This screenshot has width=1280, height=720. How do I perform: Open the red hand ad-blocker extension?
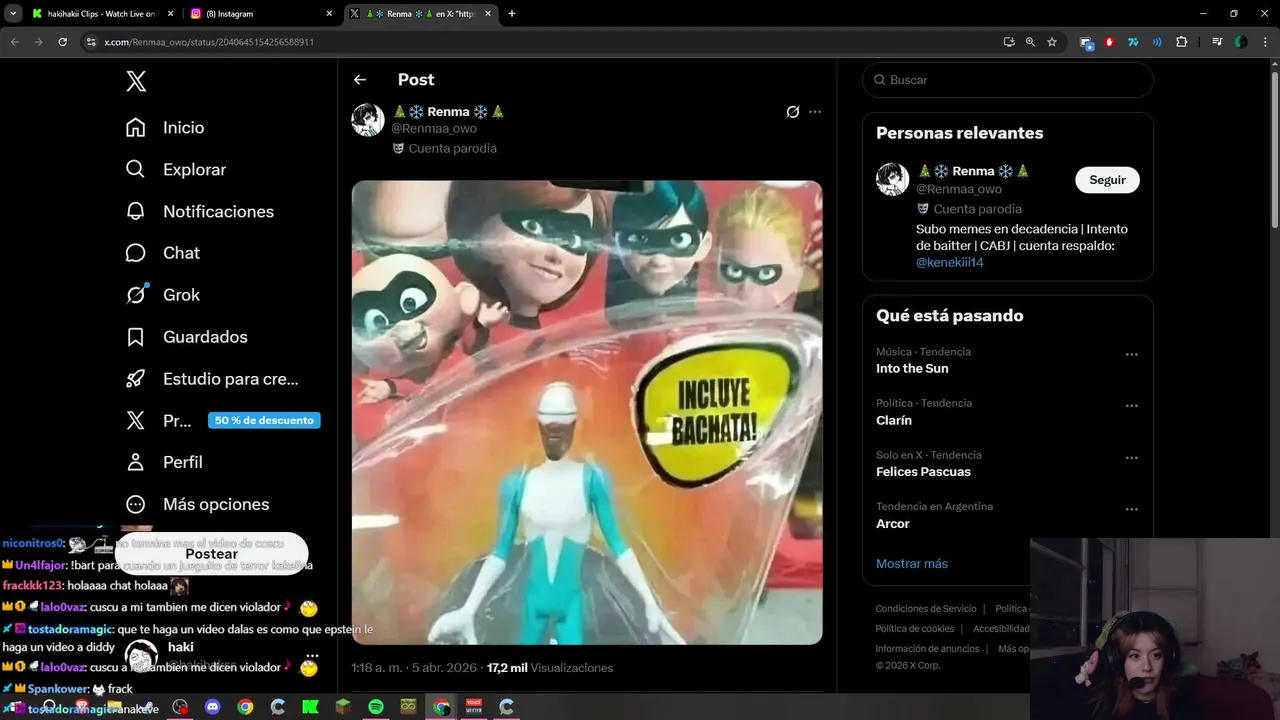click(x=1109, y=42)
